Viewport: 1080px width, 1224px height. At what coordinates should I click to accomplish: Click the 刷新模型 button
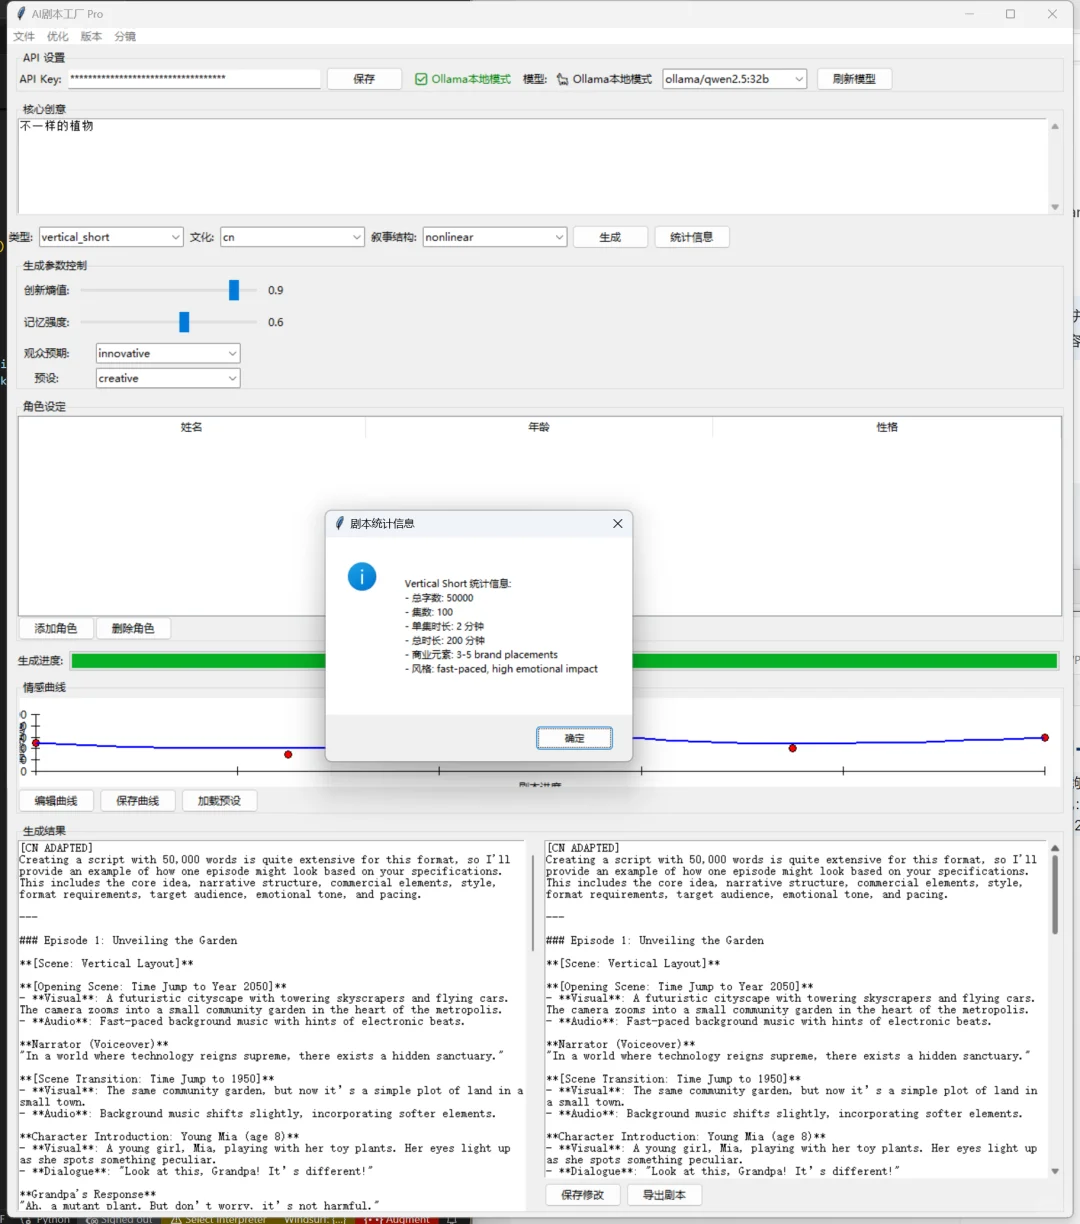tap(854, 79)
